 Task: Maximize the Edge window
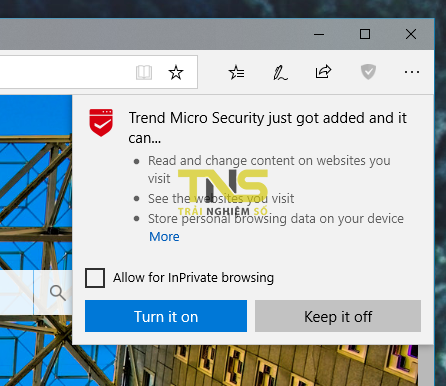click(365, 34)
